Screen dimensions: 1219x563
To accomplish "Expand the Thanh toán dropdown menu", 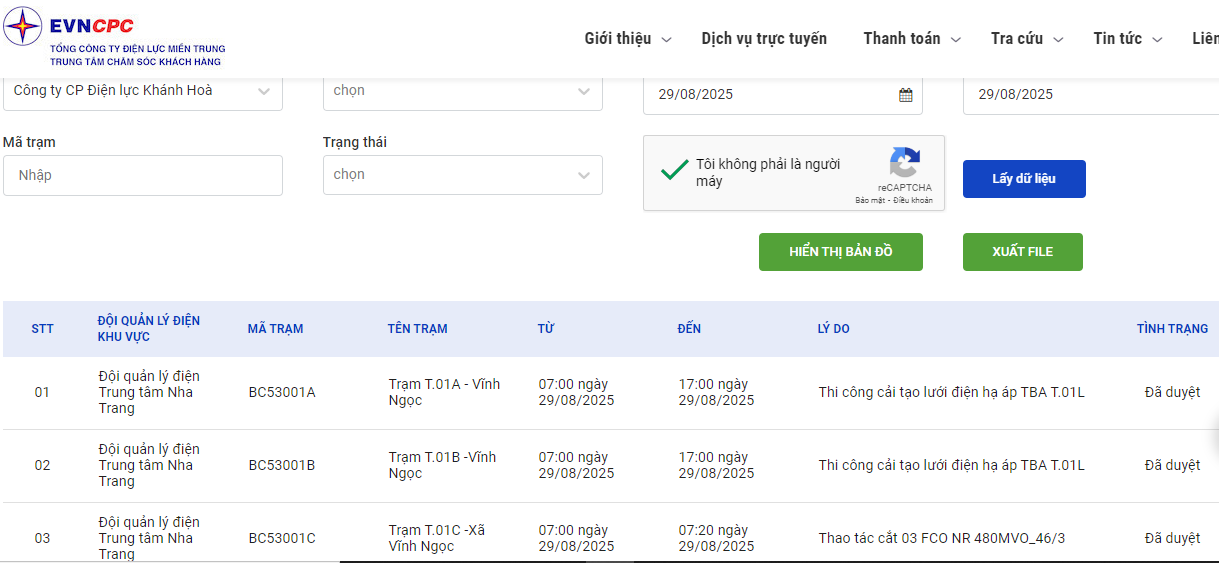I will click(x=912, y=39).
